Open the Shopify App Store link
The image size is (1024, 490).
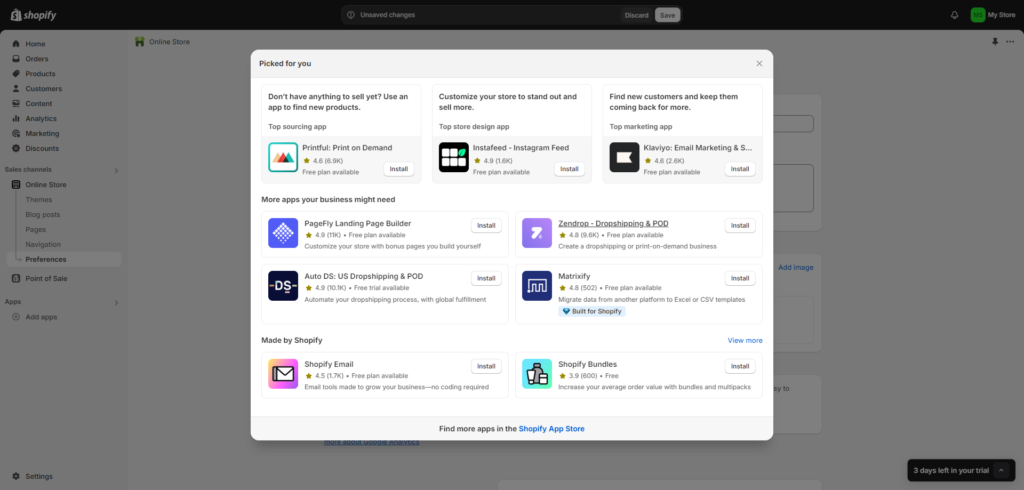coord(552,429)
